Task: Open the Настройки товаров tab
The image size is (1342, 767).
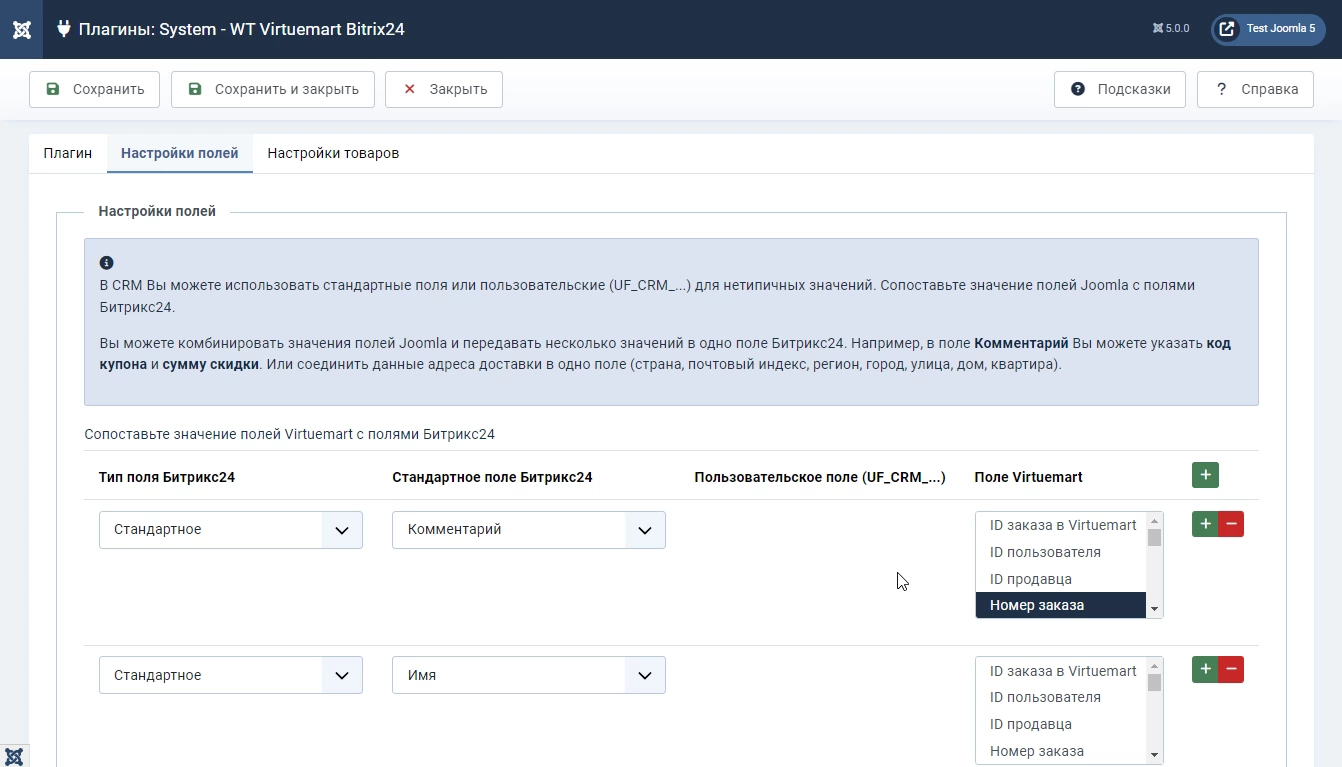Action: coord(333,153)
